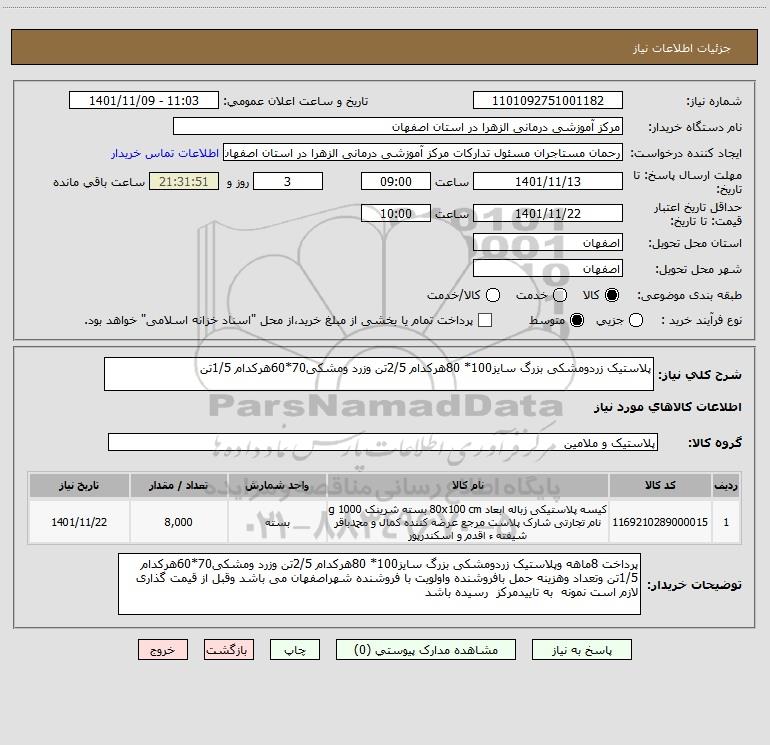
Task: Click the بازگشت back button
Action: [x=229, y=650]
